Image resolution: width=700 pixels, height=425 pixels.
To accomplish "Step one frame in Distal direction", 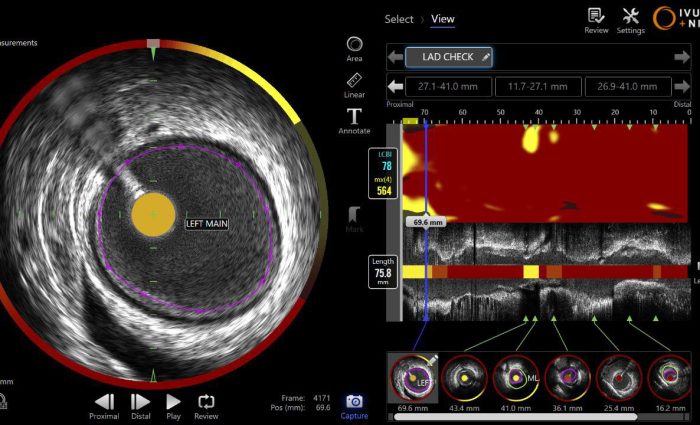I will point(140,404).
